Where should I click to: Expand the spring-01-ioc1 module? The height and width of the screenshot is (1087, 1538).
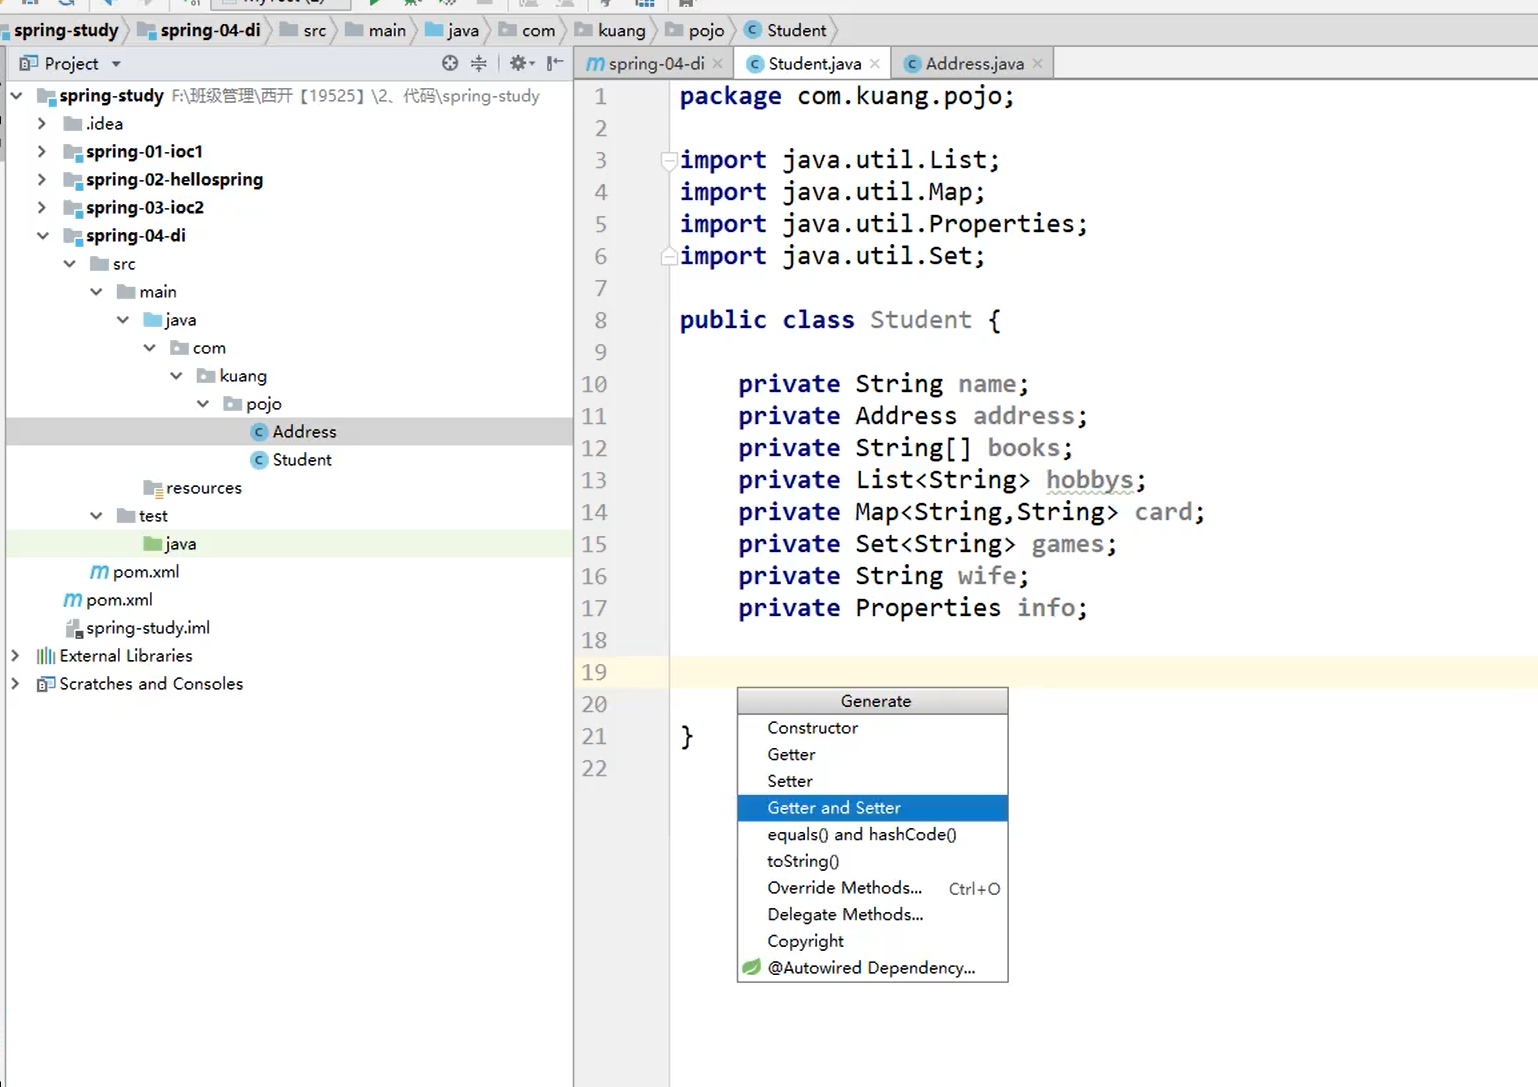[42, 152]
